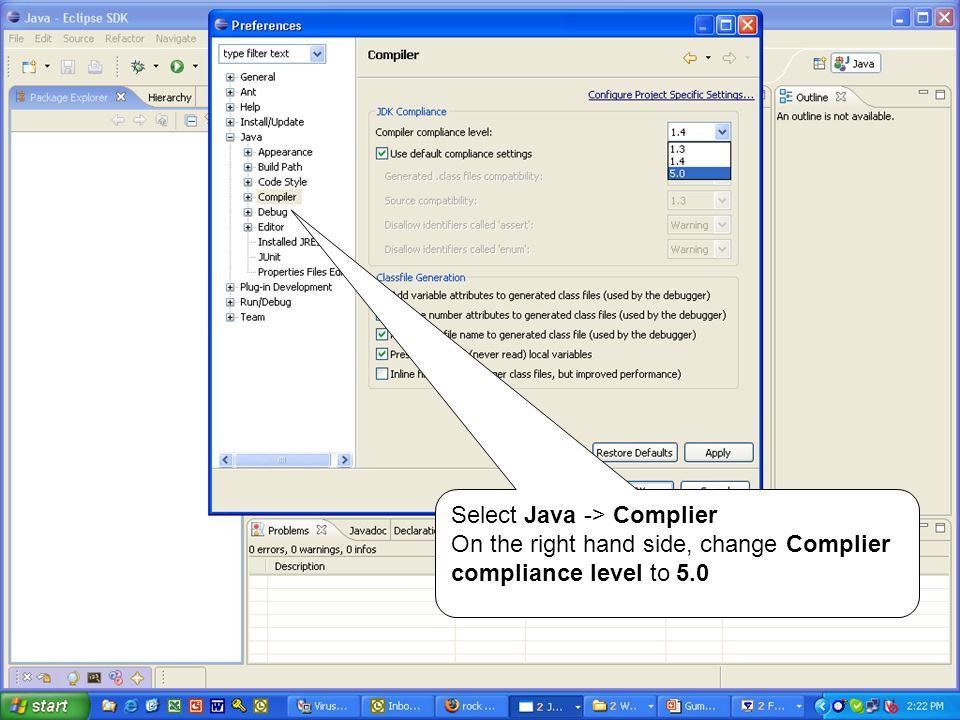Click the blue-red circles fast view icon
The image size is (960, 720).
[116, 678]
